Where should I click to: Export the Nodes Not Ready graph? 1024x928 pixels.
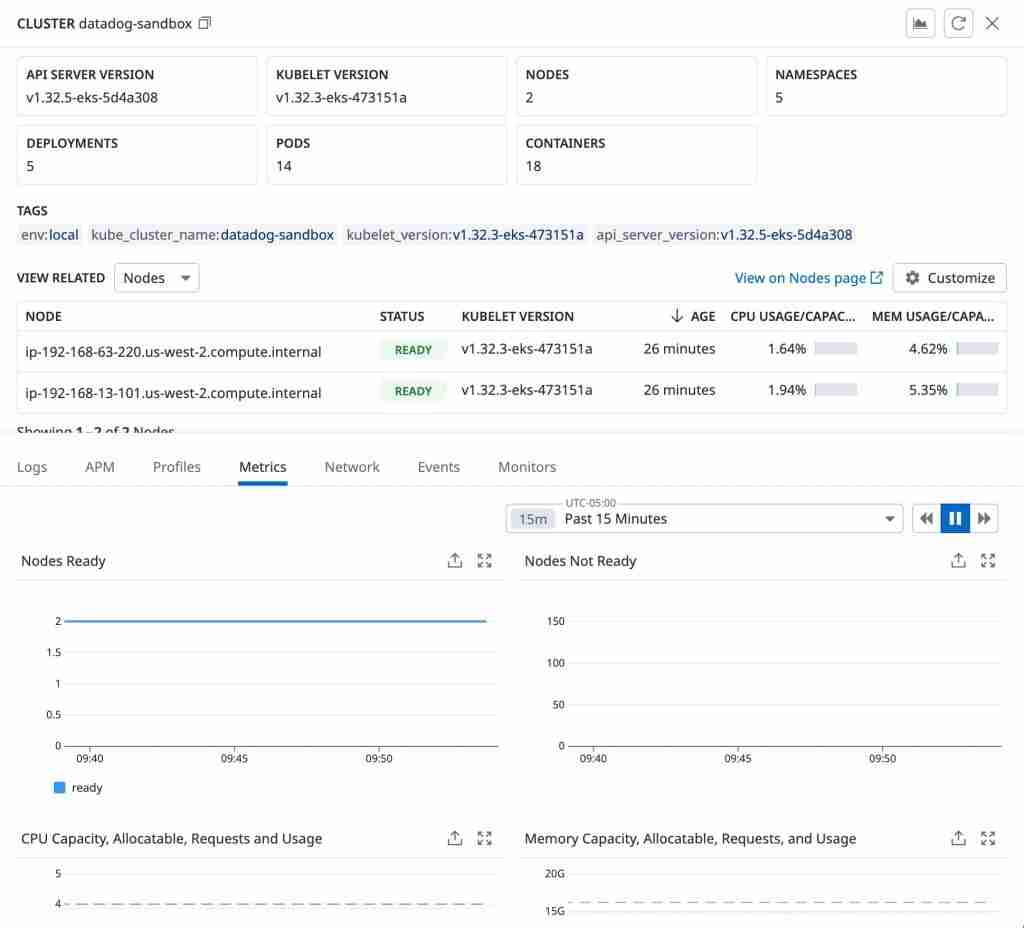click(958, 561)
